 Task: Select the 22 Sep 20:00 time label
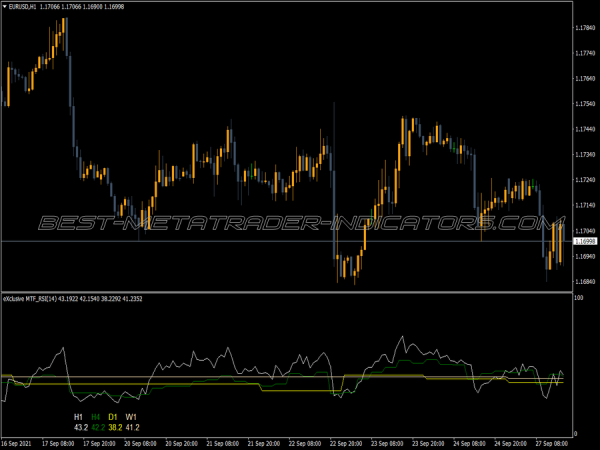click(x=346, y=444)
